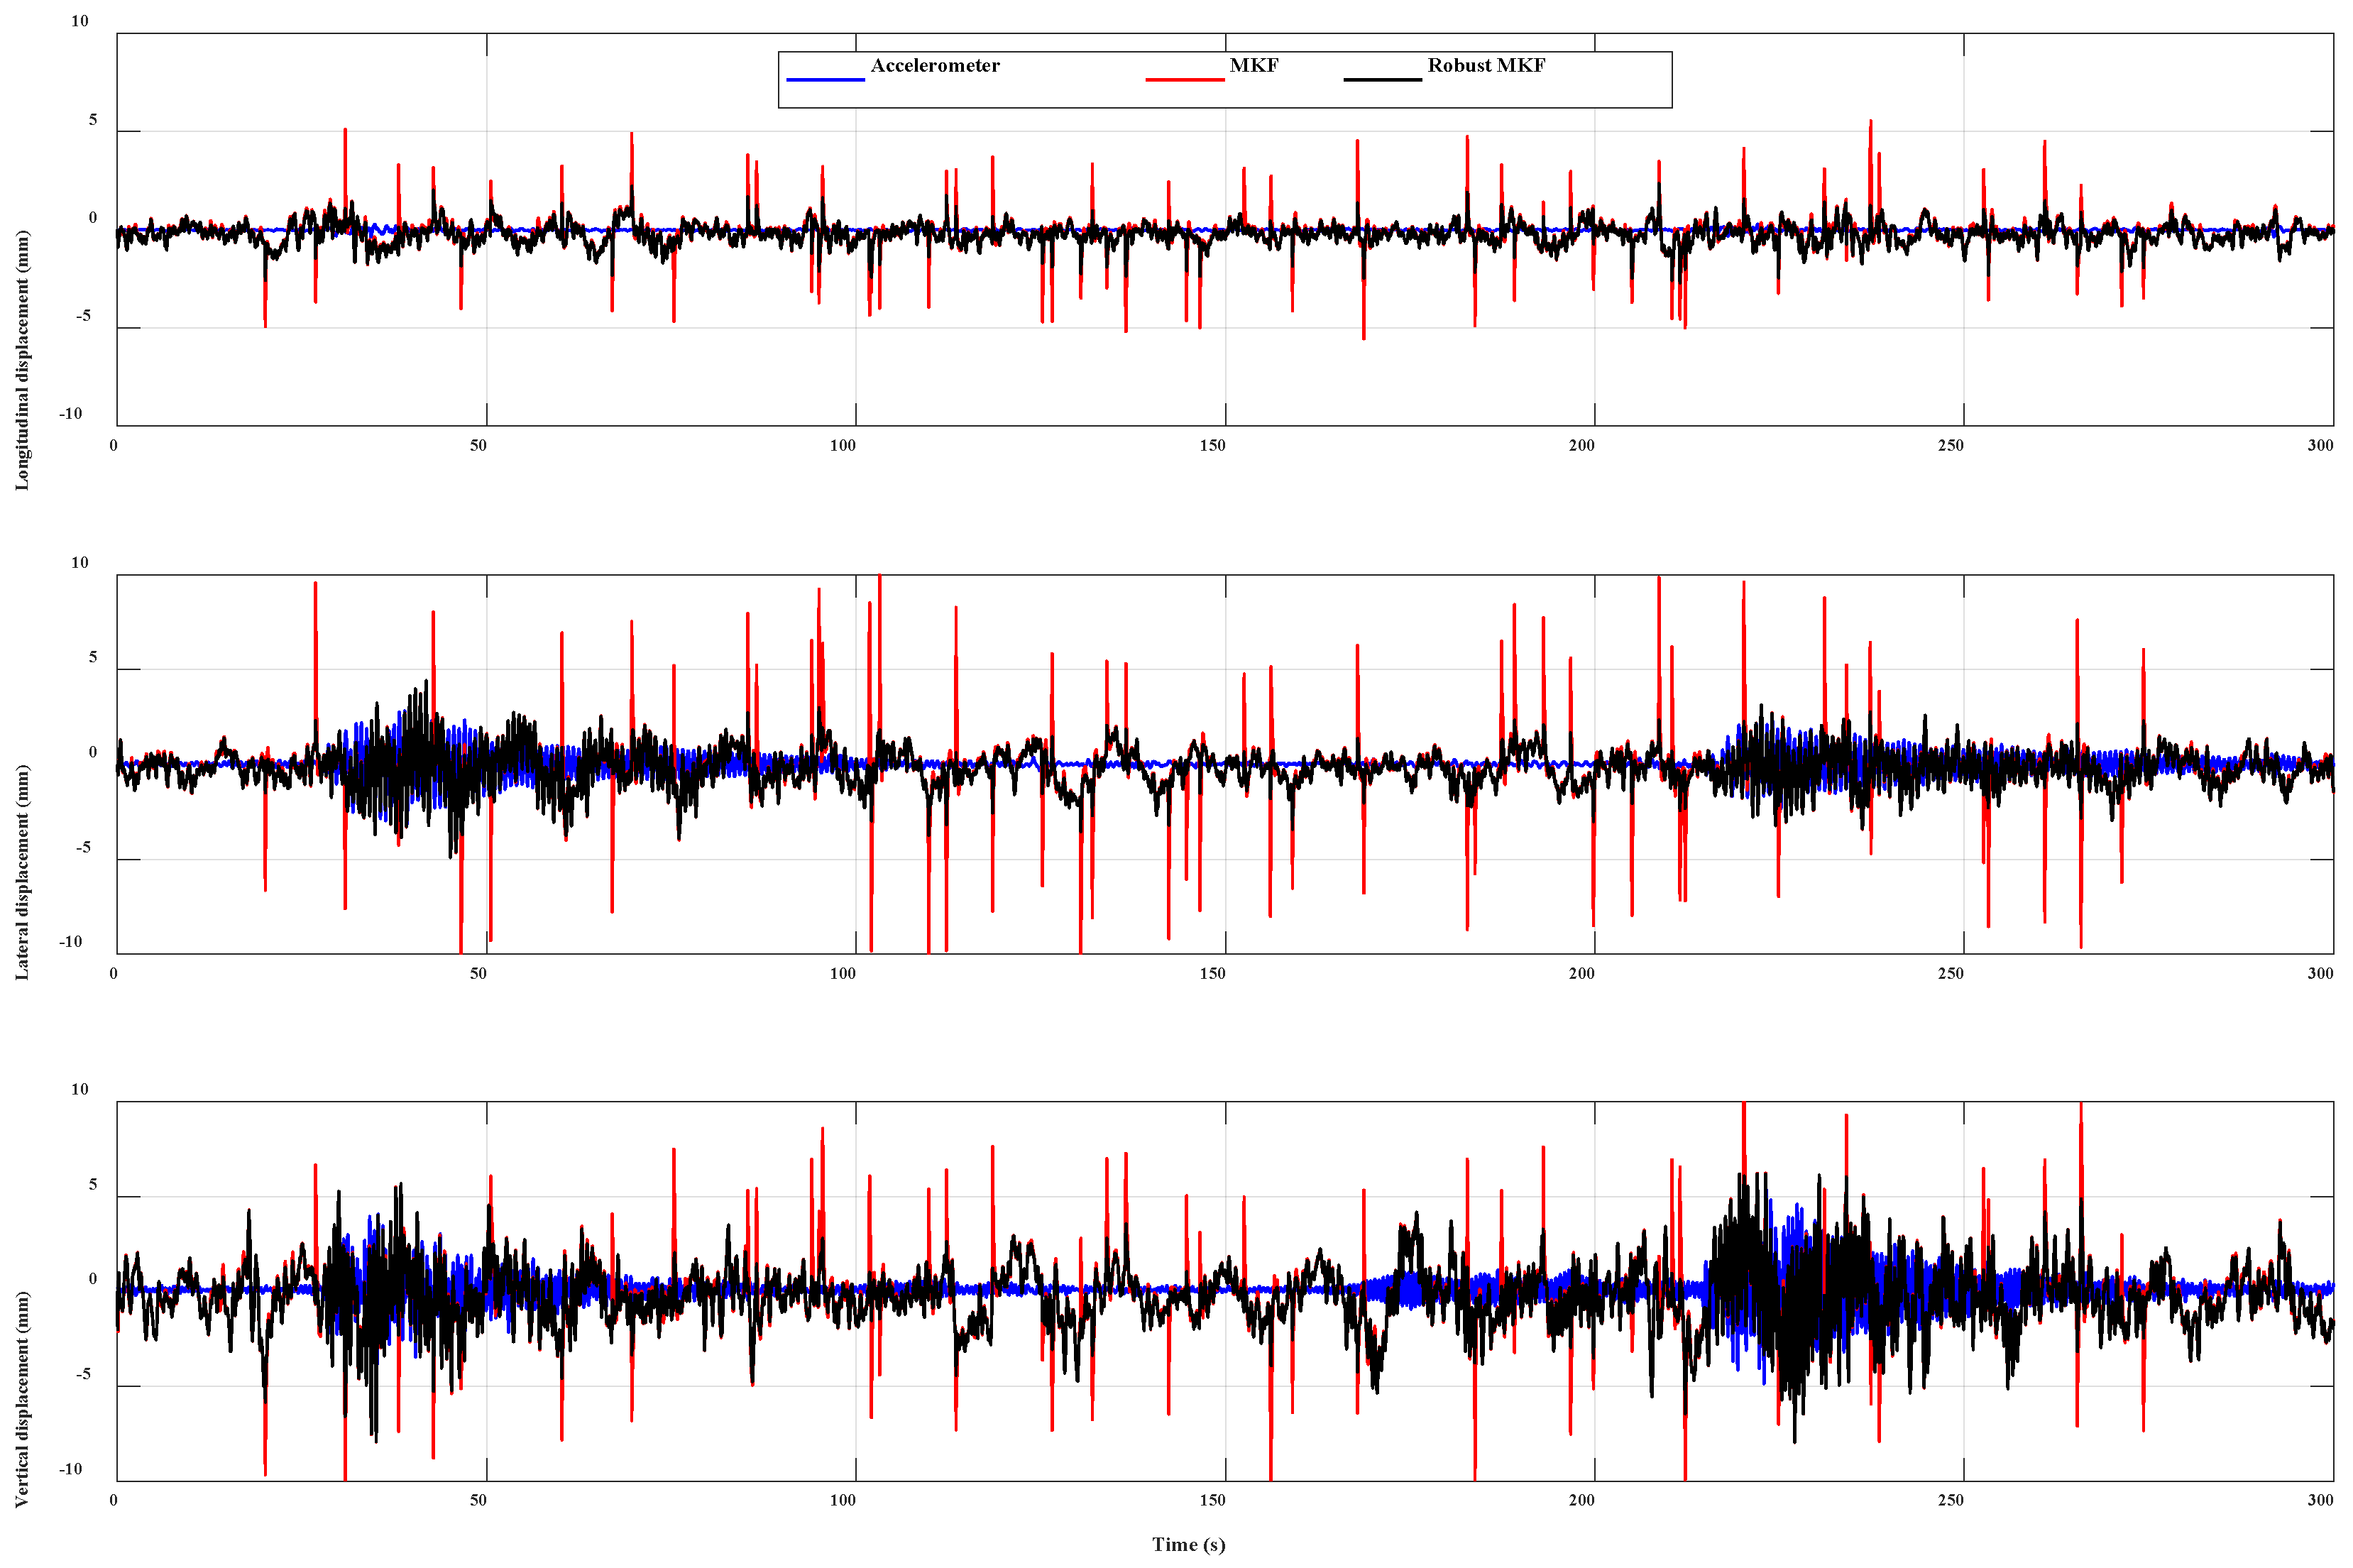This screenshot has height=1568, width=2353.
Task: Click the black Robust MKF legend line sample
Action: pyautogui.click(x=1382, y=79)
